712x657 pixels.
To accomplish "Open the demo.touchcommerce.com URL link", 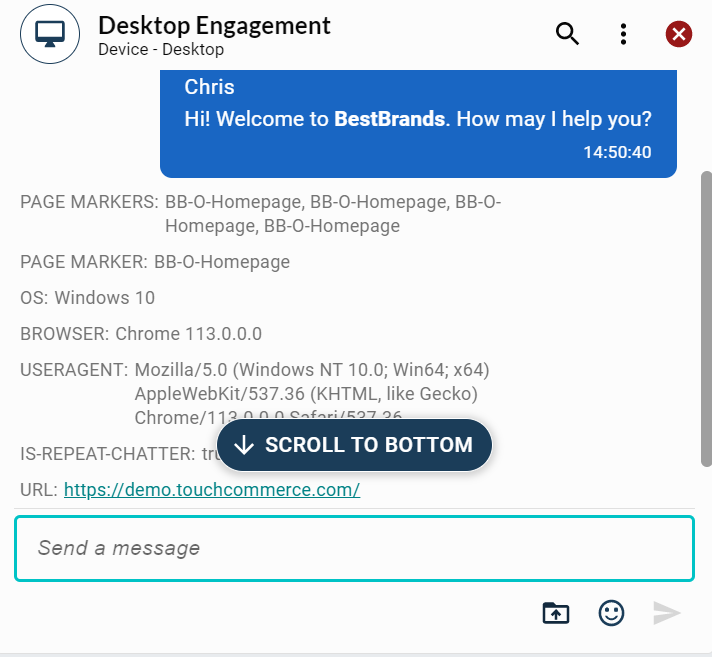I will coord(211,490).
